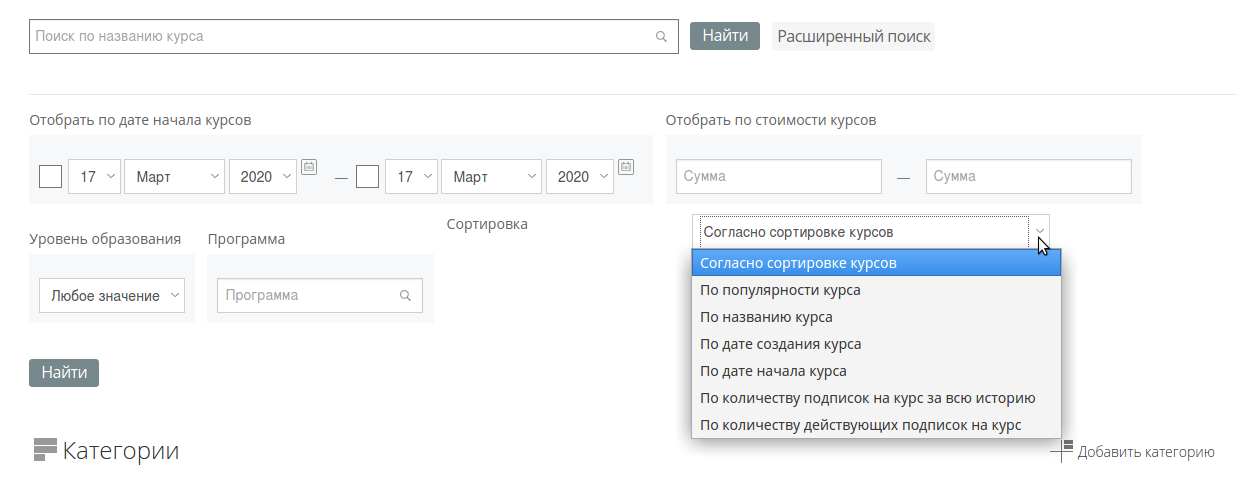Image resolution: width=1250 pixels, height=481 pixels.
Task: Expand the end date day dropdown
Action: (x=410, y=177)
